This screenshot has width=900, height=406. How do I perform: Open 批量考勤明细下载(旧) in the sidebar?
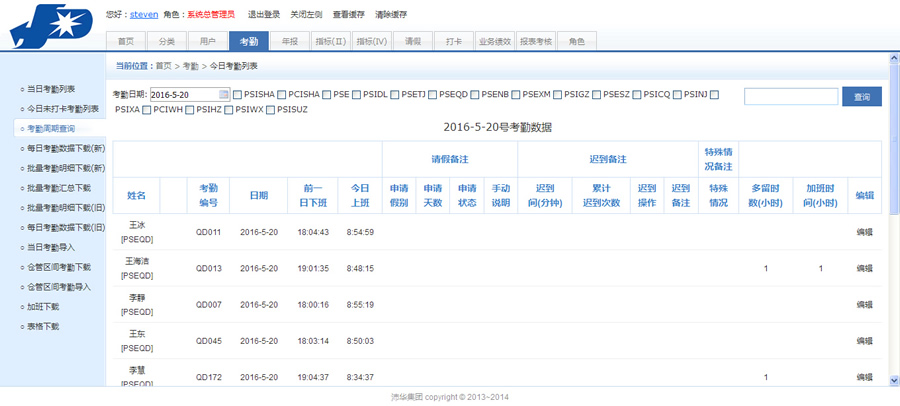(x=66, y=207)
